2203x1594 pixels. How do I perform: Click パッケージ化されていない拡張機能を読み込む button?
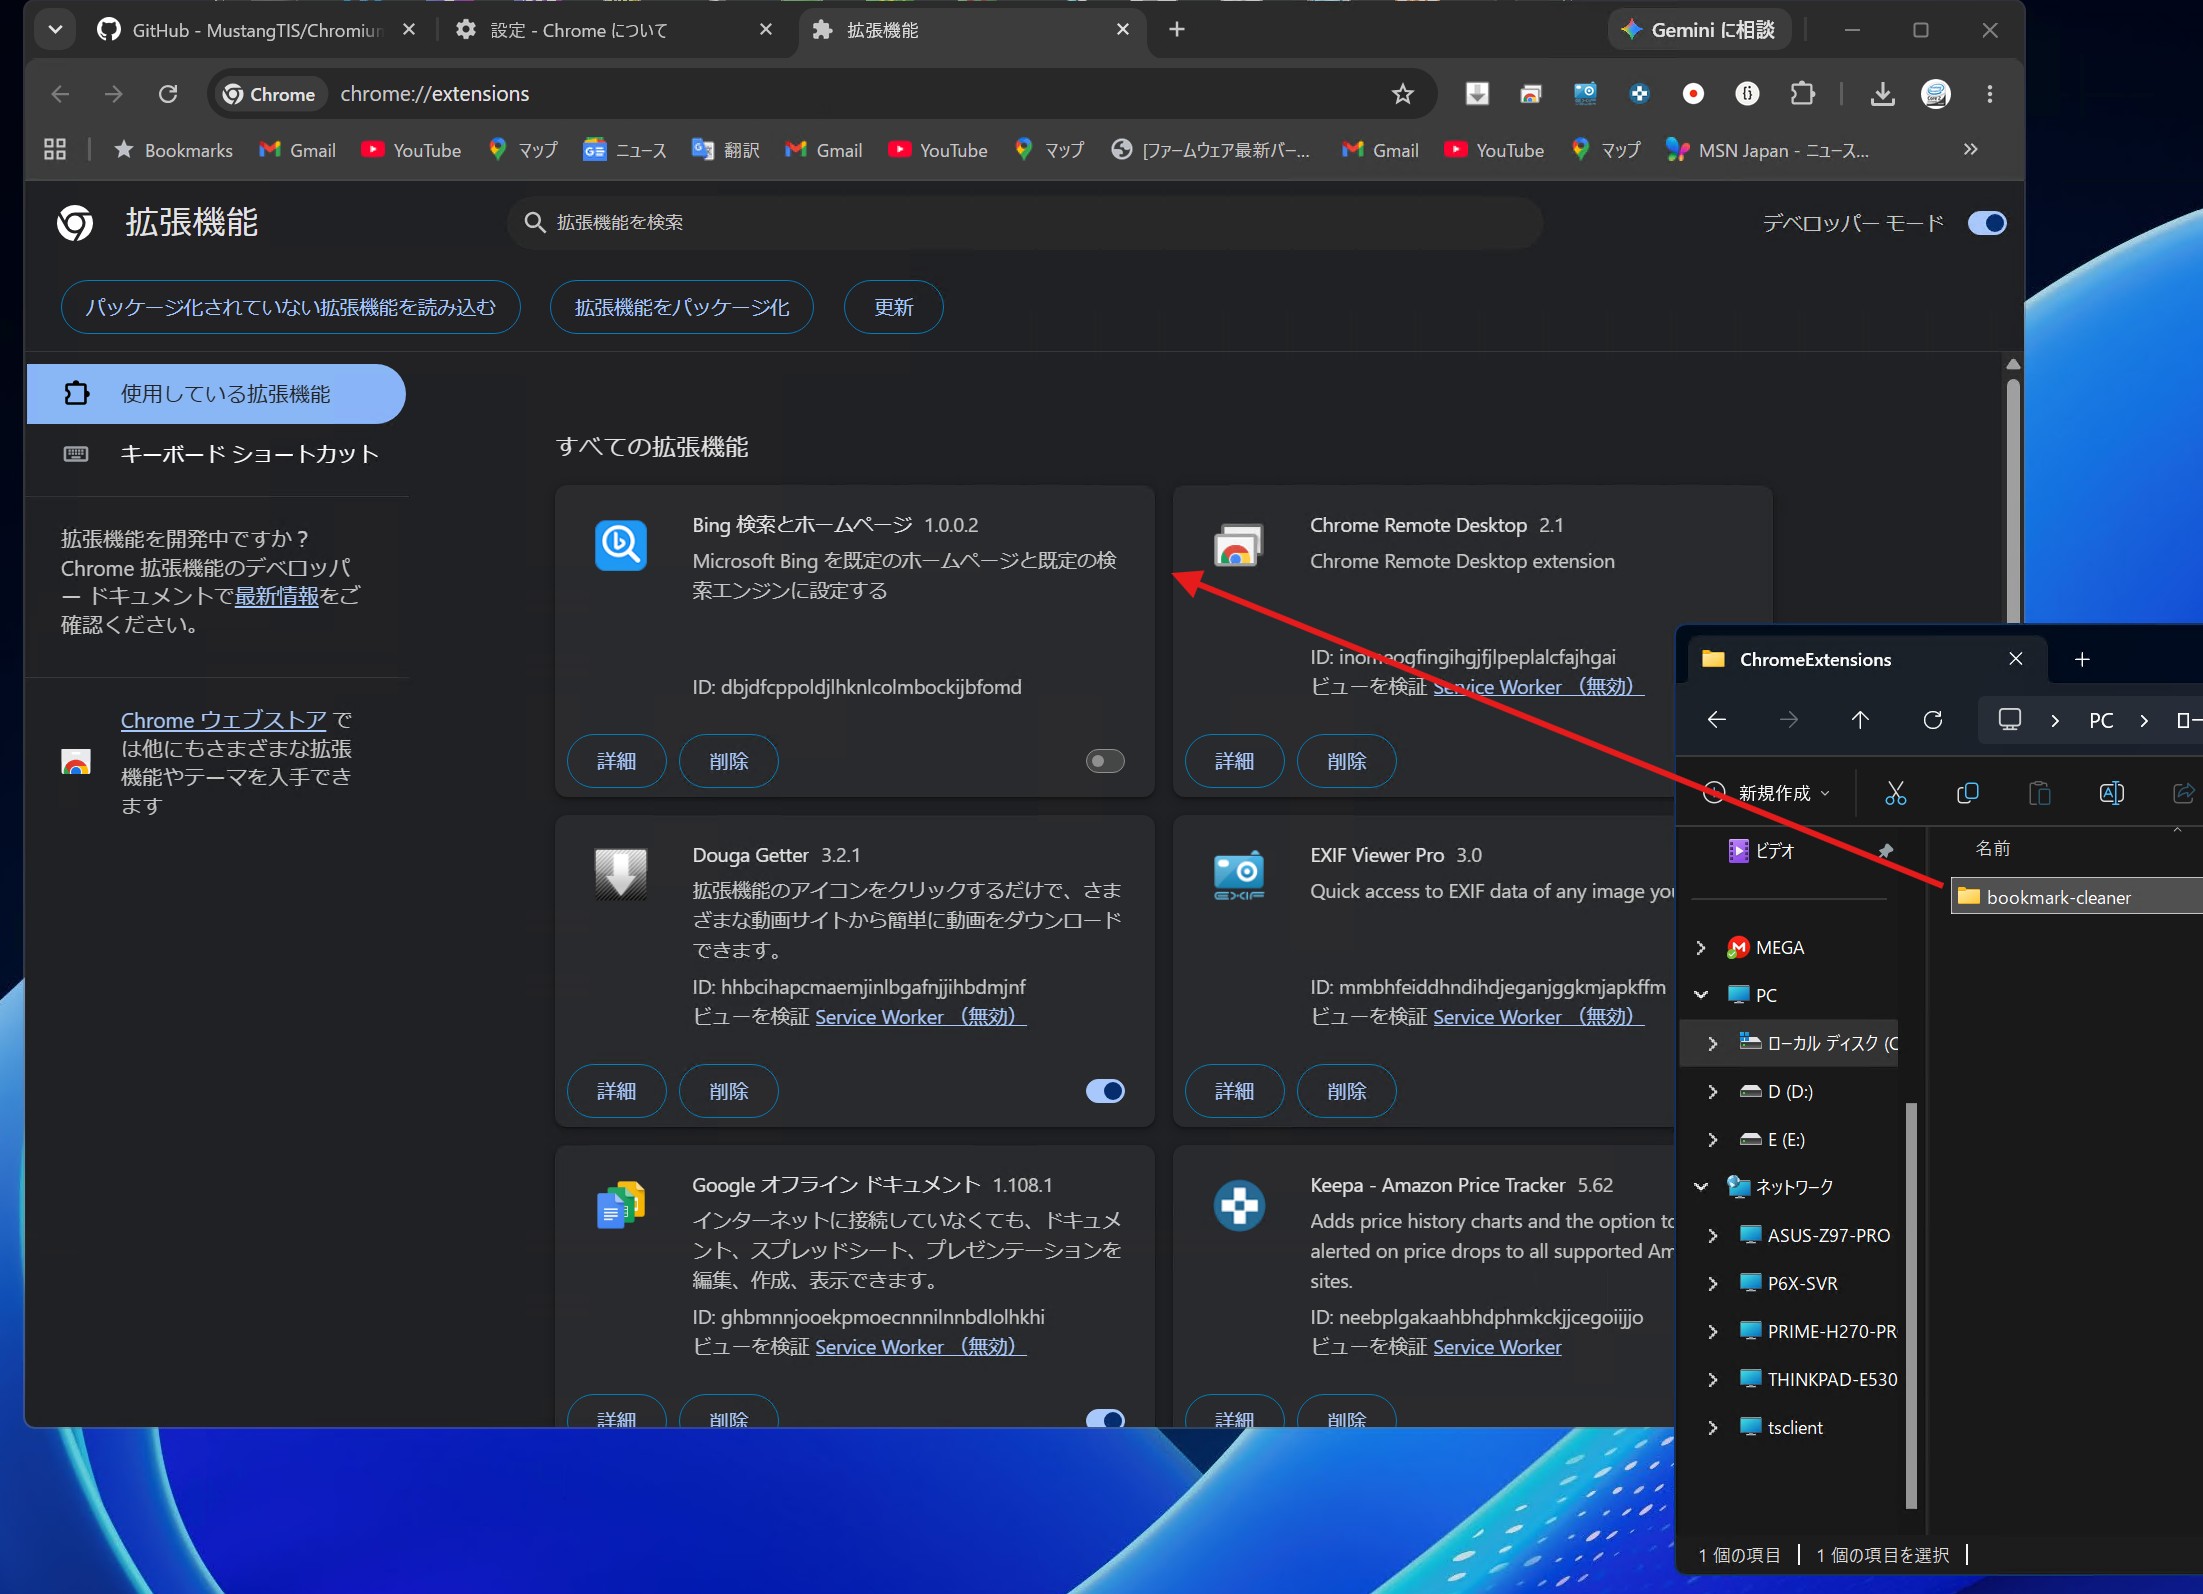coord(290,307)
